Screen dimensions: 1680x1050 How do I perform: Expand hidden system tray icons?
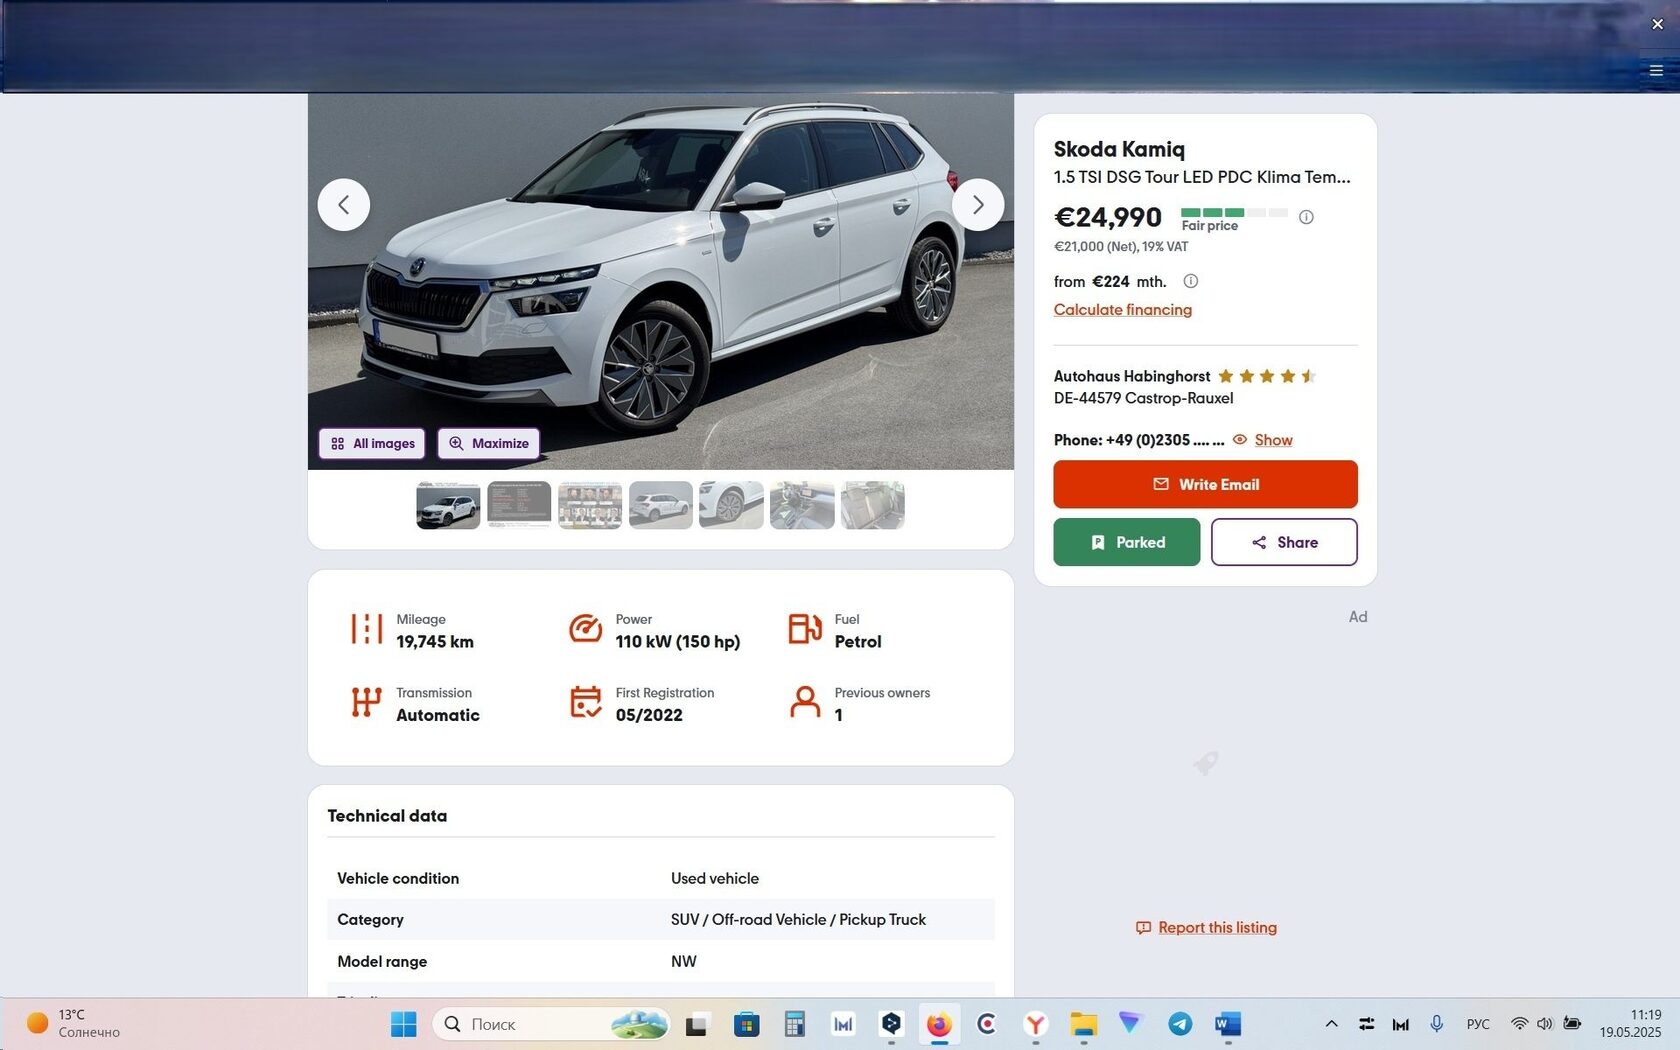1331,1024
